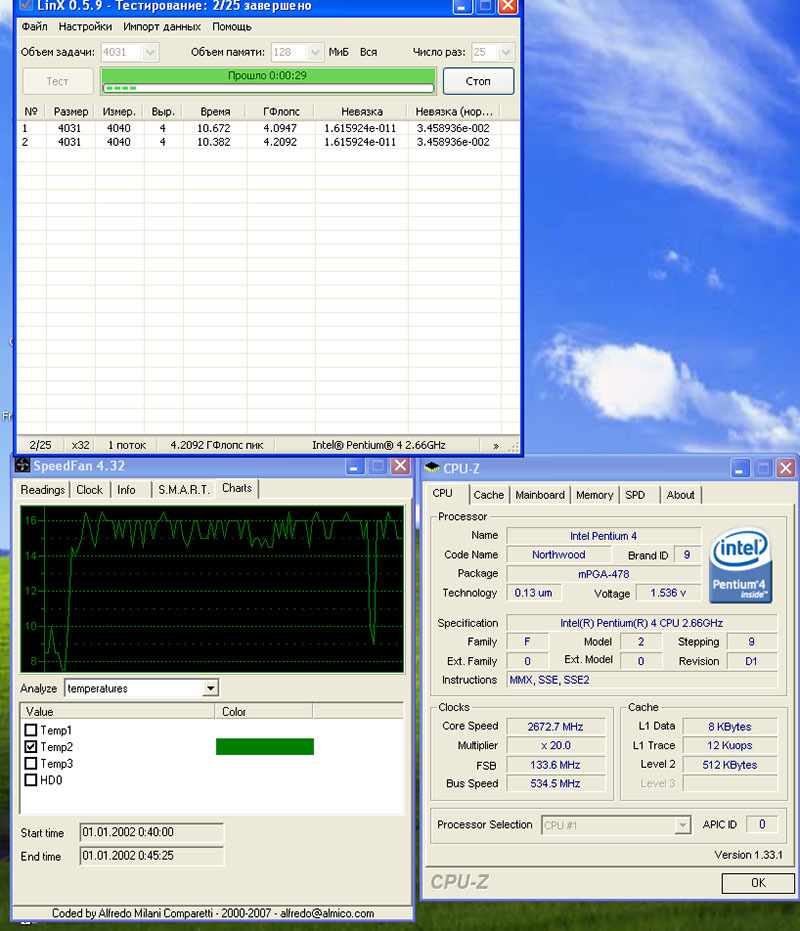Switch to CPU-Z SPD tab
Image resolution: width=800 pixels, height=931 pixels.
coord(635,495)
